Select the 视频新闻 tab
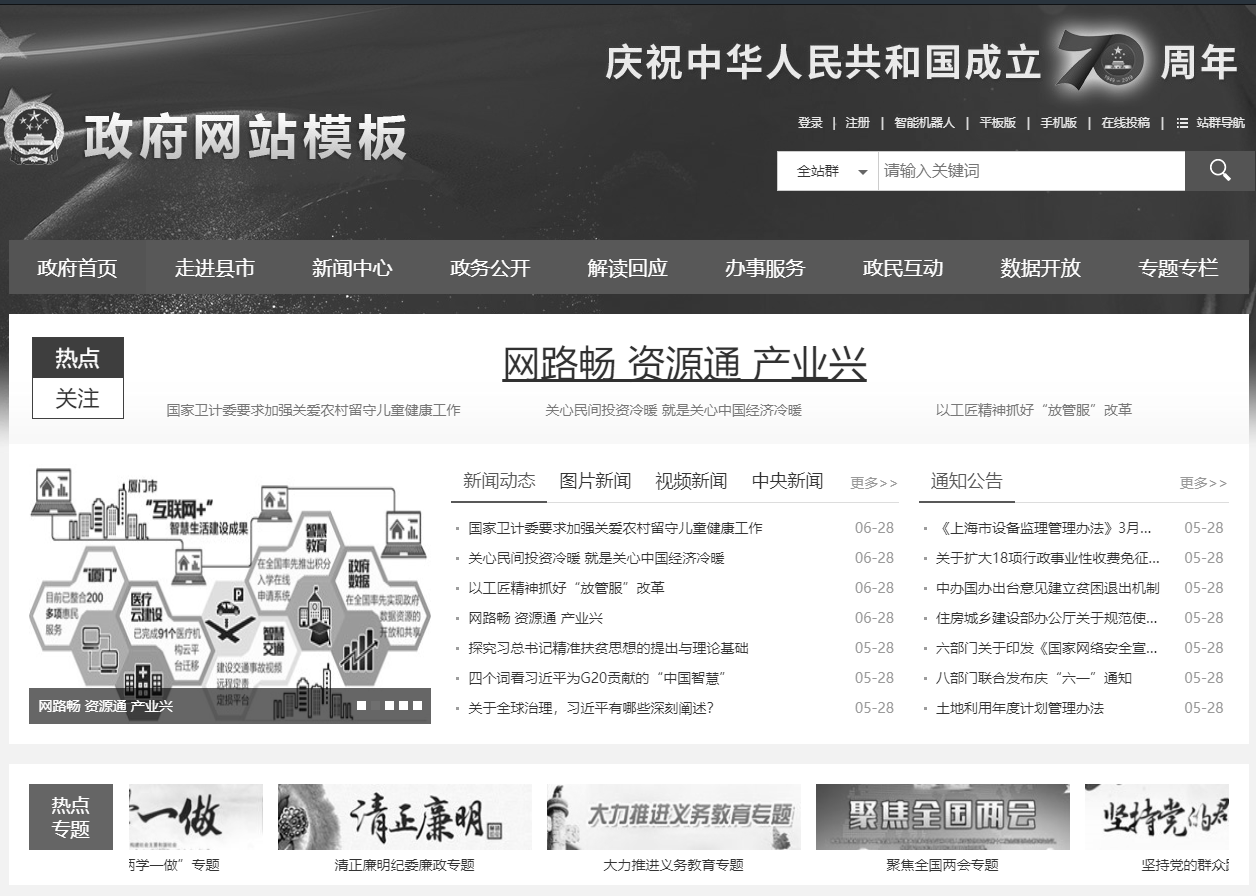The width and height of the screenshot is (1256, 896). click(691, 481)
